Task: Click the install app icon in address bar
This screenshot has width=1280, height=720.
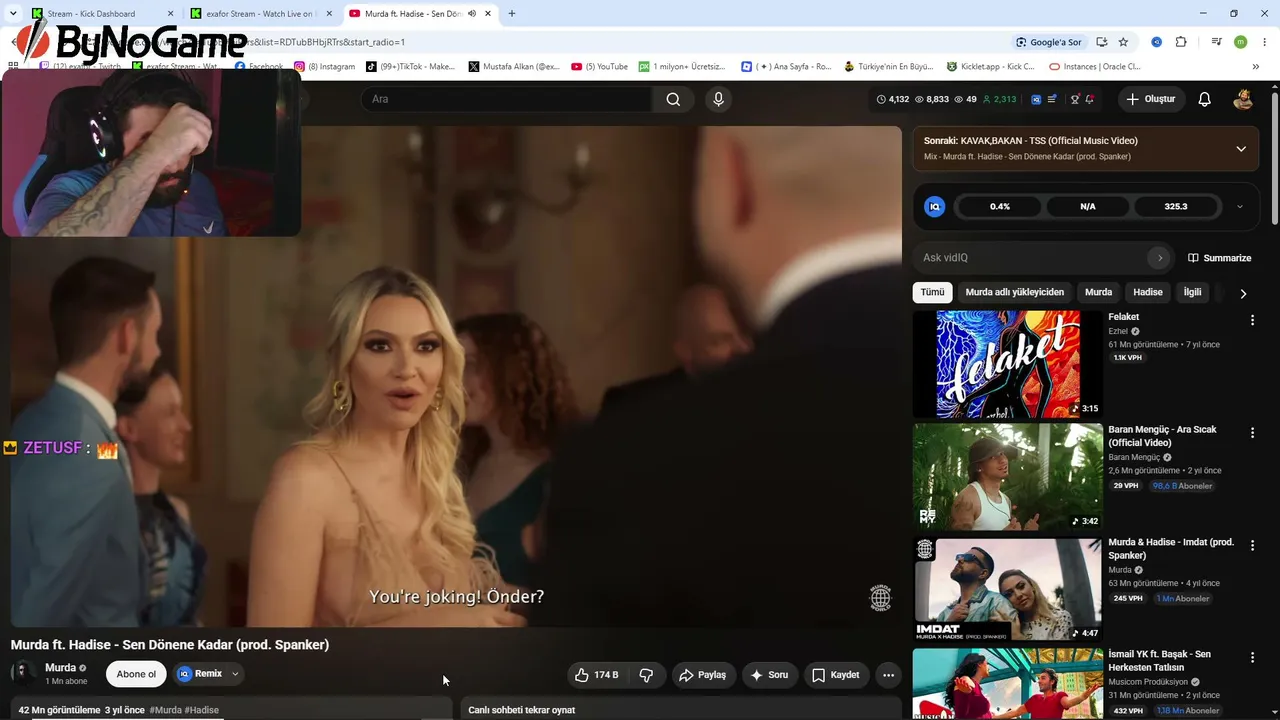Action: coord(1101,42)
